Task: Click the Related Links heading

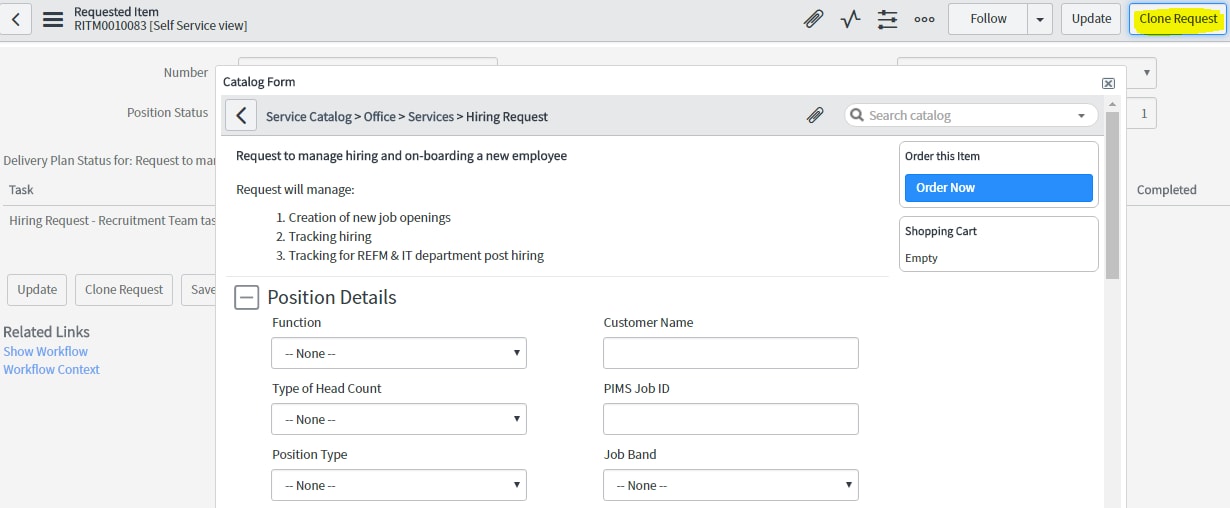Action: point(46,332)
